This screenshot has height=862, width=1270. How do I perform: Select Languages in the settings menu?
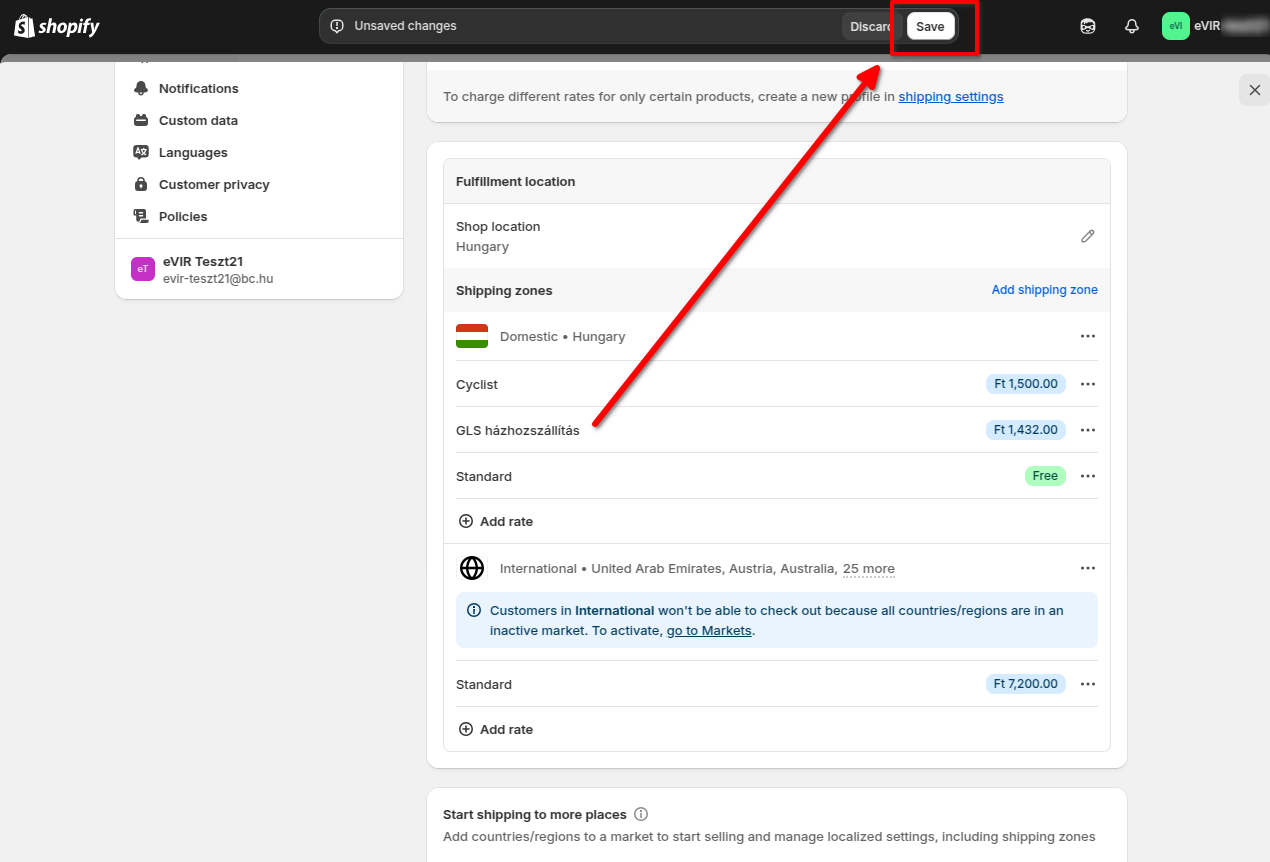pos(193,153)
